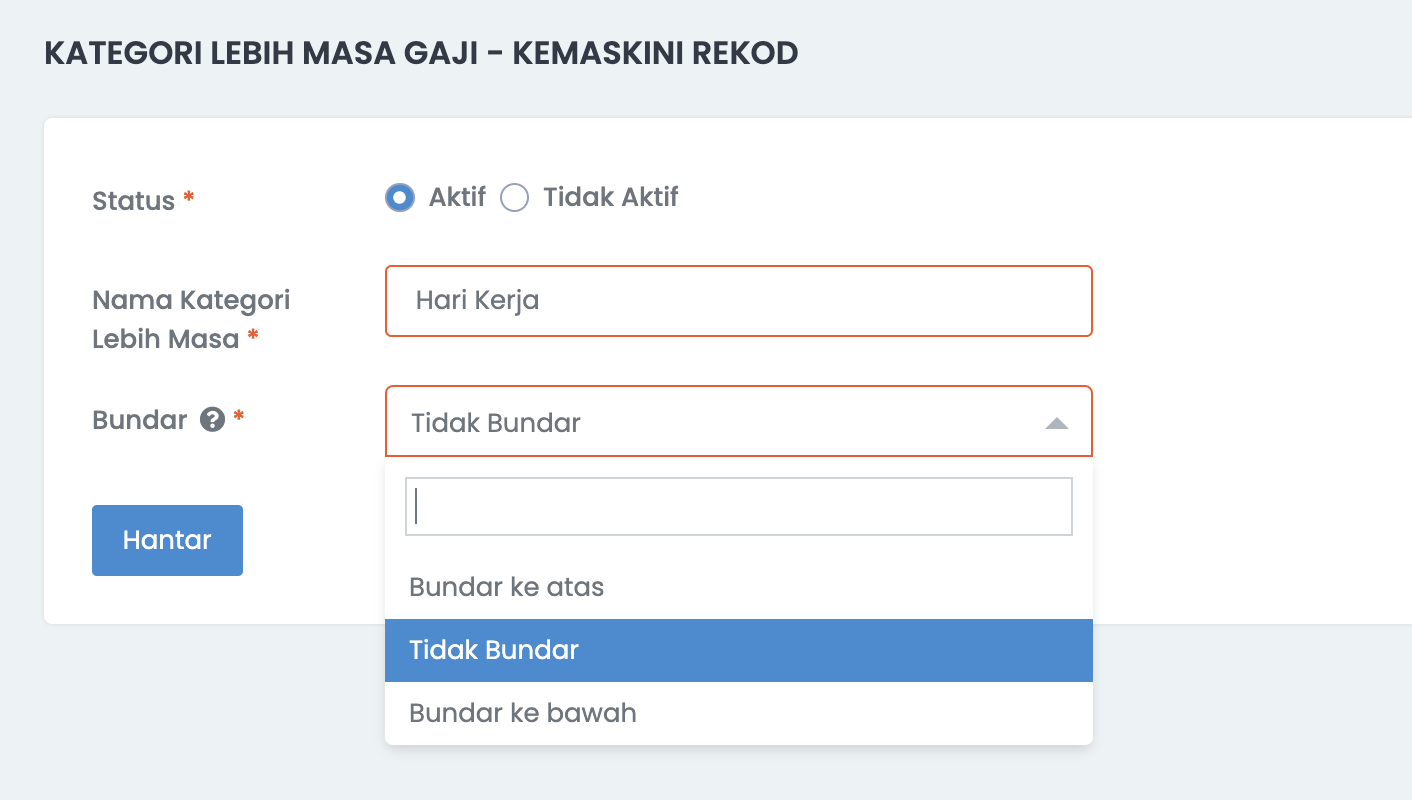Click the Nama Kategori Lebih Masa label
Screen dimensions: 1412x800
(191, 319)
